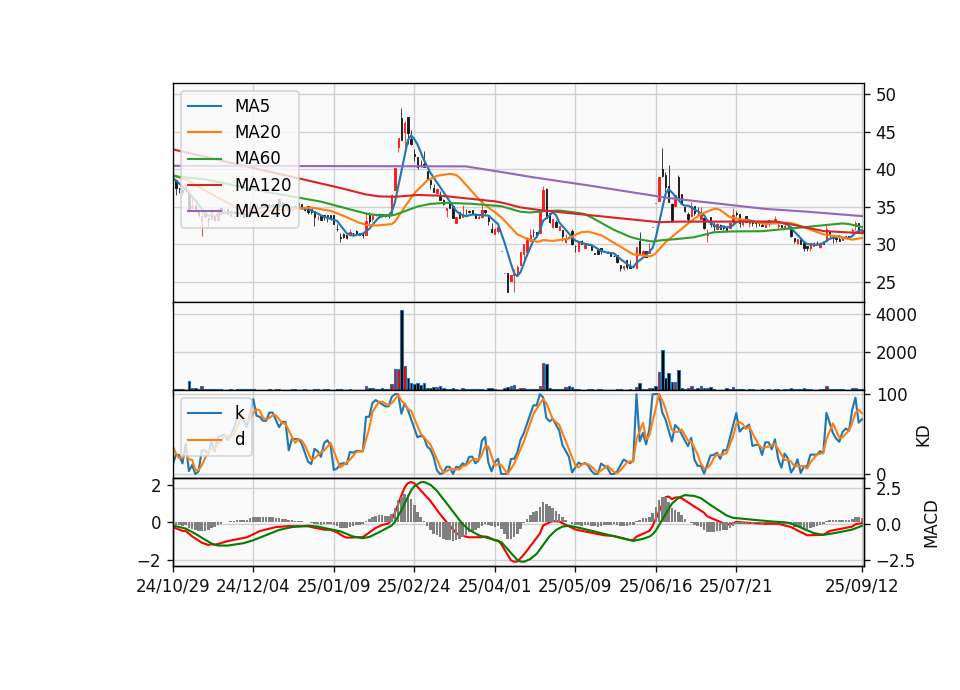Click the MA20 legend label
This screenshot has width=960, height=690.
click(x=257, y=132)
